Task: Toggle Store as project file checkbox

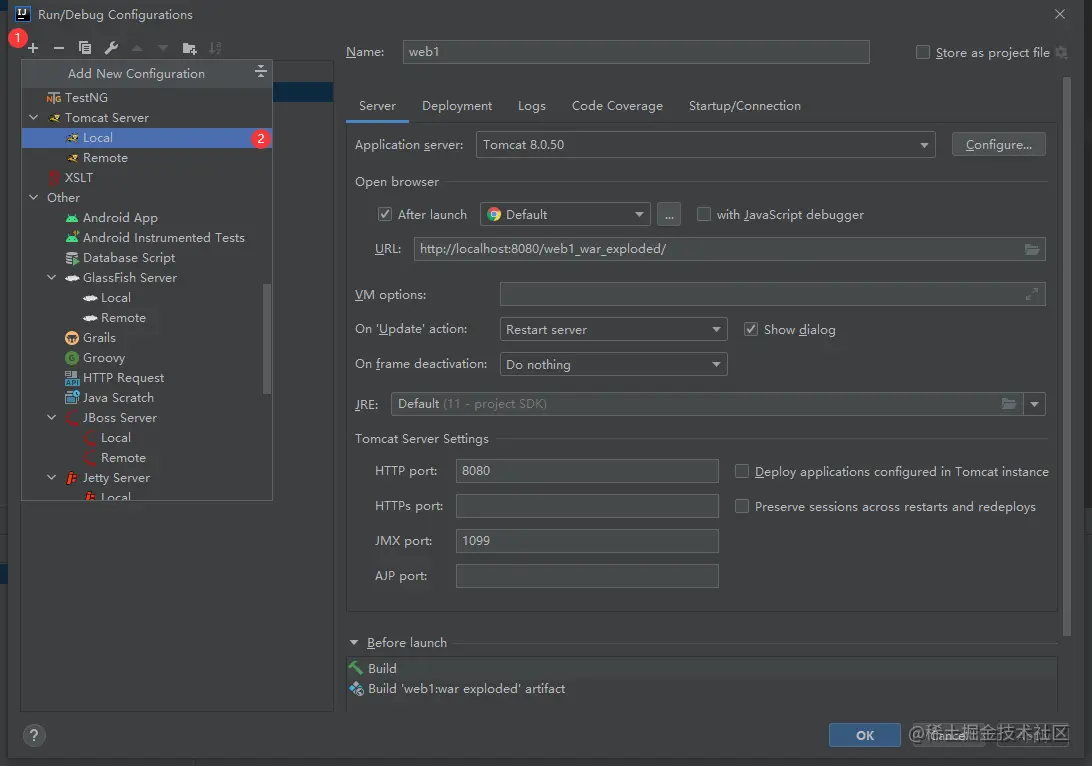Action: click(x=923, y=52)
